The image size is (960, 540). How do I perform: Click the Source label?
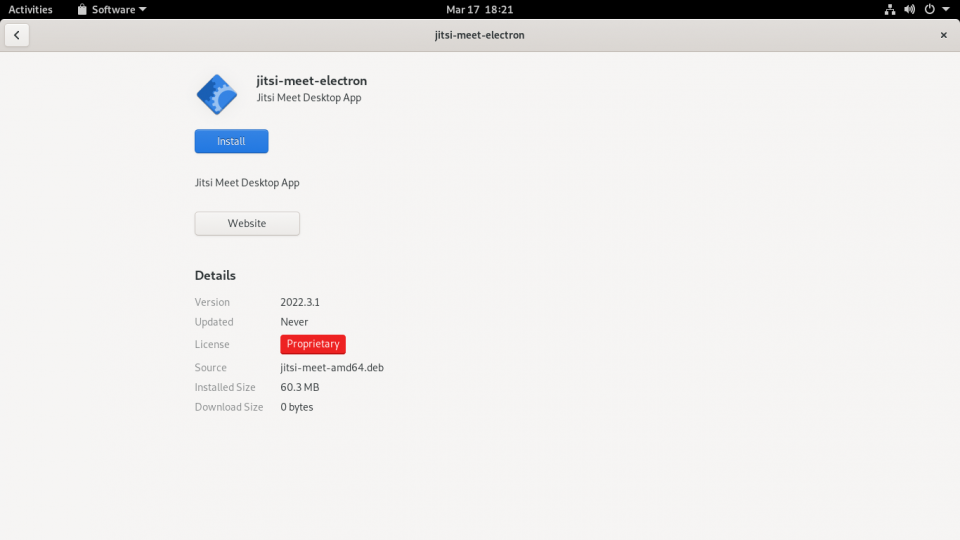(211, 367)
